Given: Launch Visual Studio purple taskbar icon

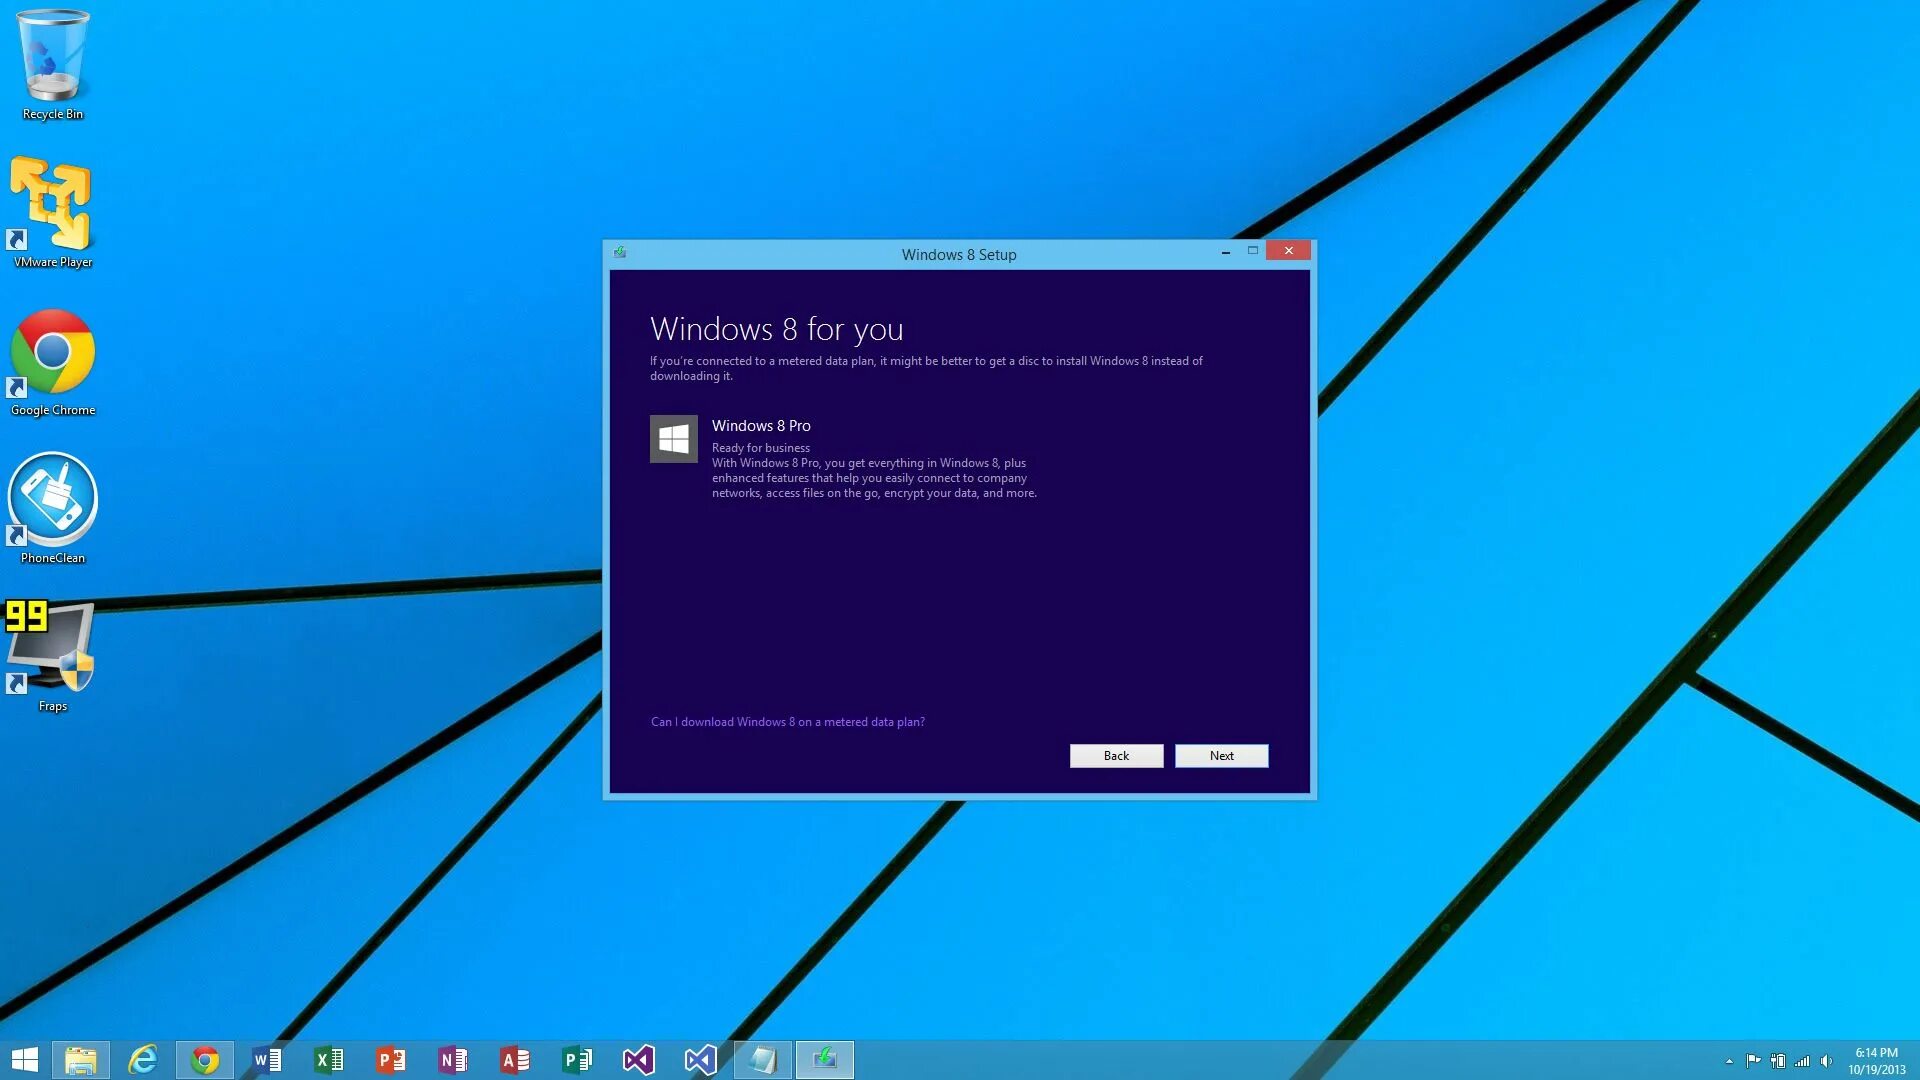Looking at the screenshot, I should coord(639,1060).
